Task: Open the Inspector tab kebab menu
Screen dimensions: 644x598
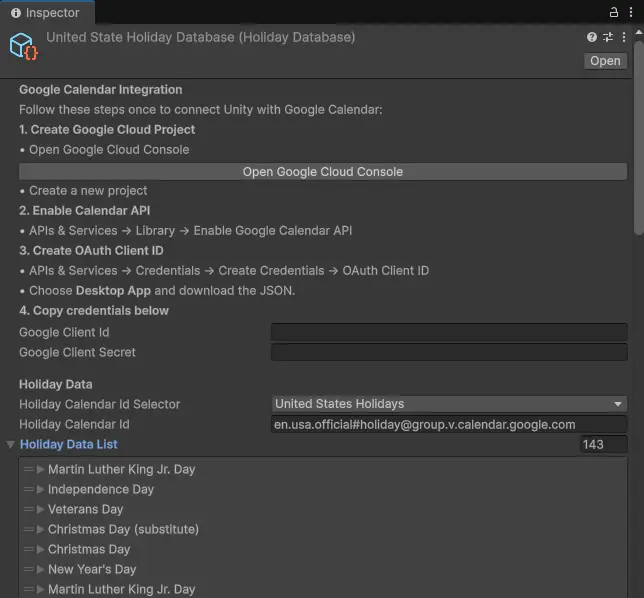Action: [x=631, y=12]
